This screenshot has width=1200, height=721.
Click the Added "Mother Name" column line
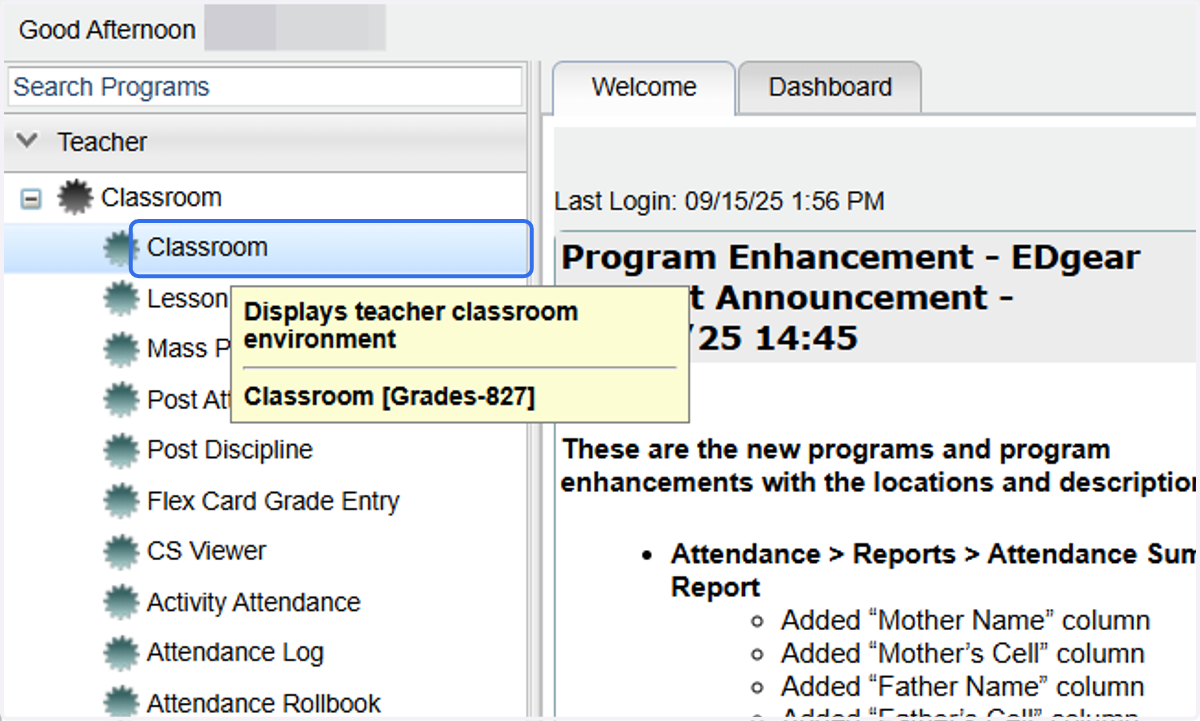pos(965,620)
